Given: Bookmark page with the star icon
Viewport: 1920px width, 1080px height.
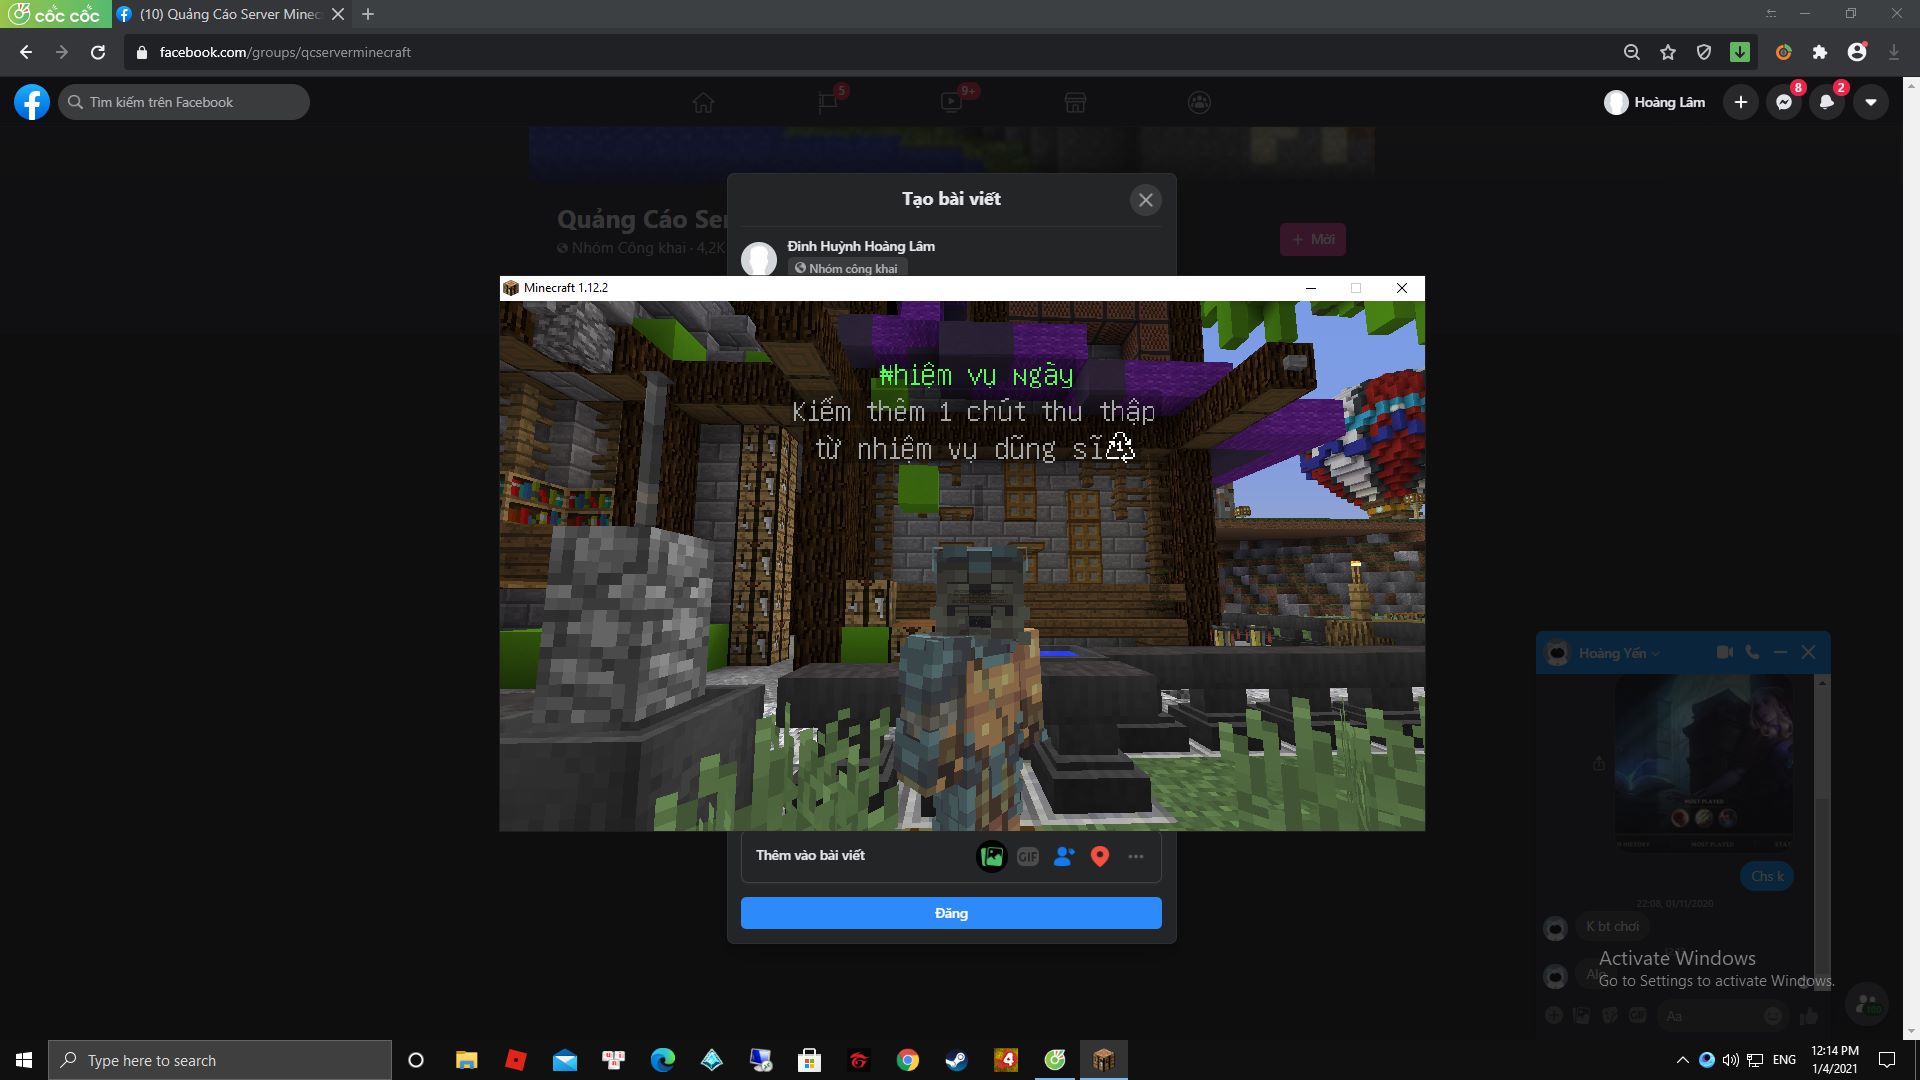Looking at the screenshot, I should click(1667, 52).
